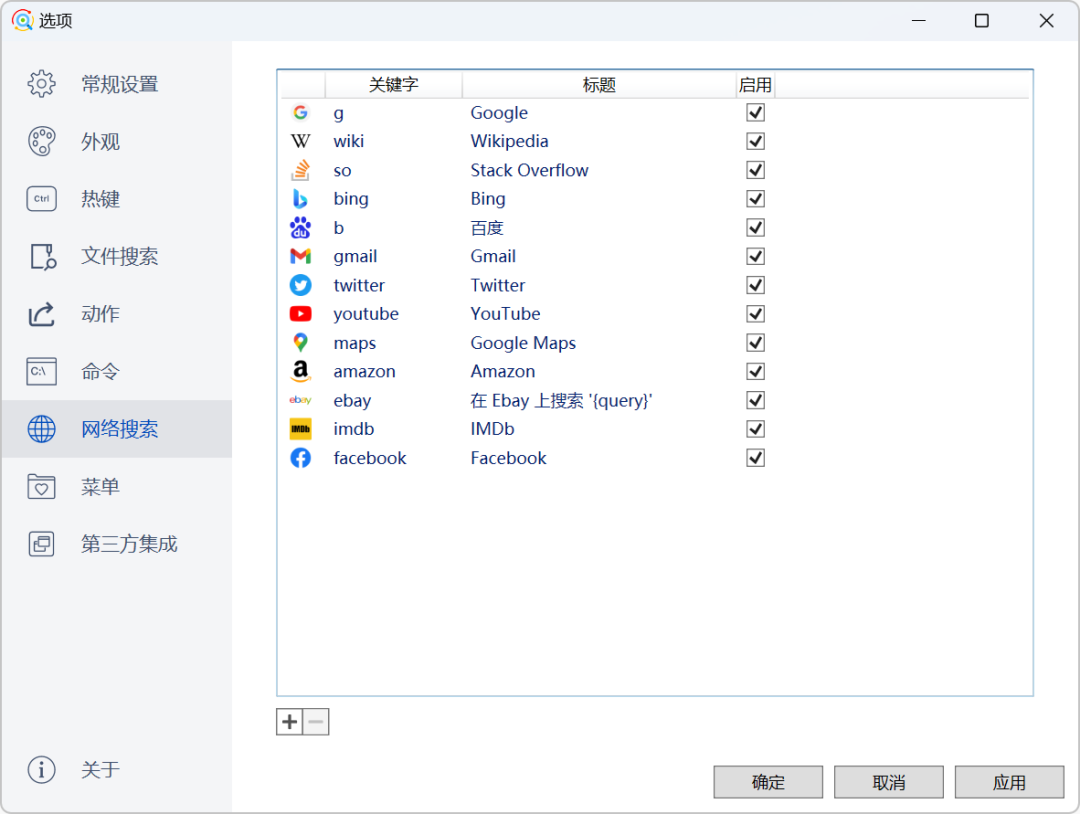Click the command prompt icon for 命令
Viewport: 1080px width, 814px height.
41,371
